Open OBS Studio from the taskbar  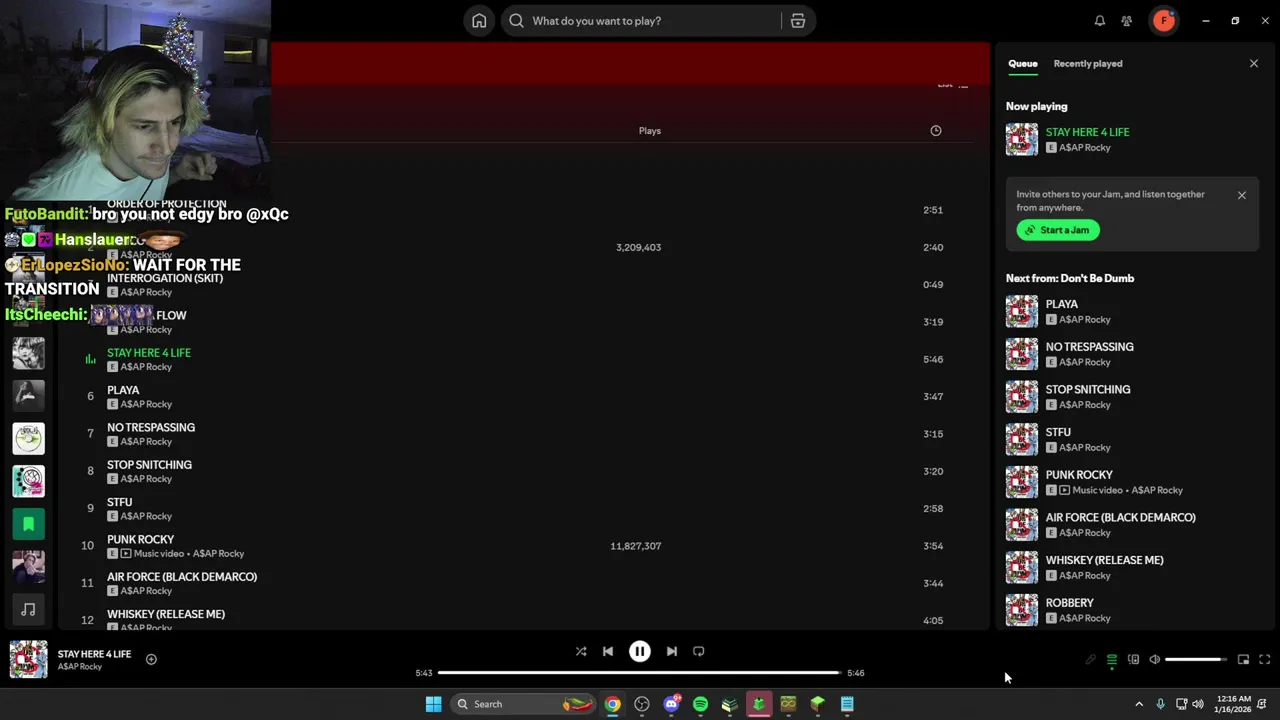click(x=642, y=704)
